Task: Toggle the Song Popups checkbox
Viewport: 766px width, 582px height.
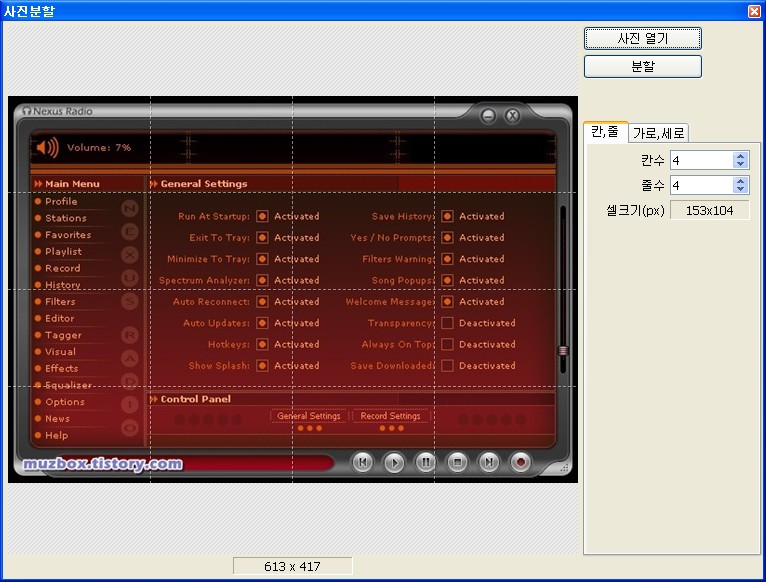Action: [447, 280]
